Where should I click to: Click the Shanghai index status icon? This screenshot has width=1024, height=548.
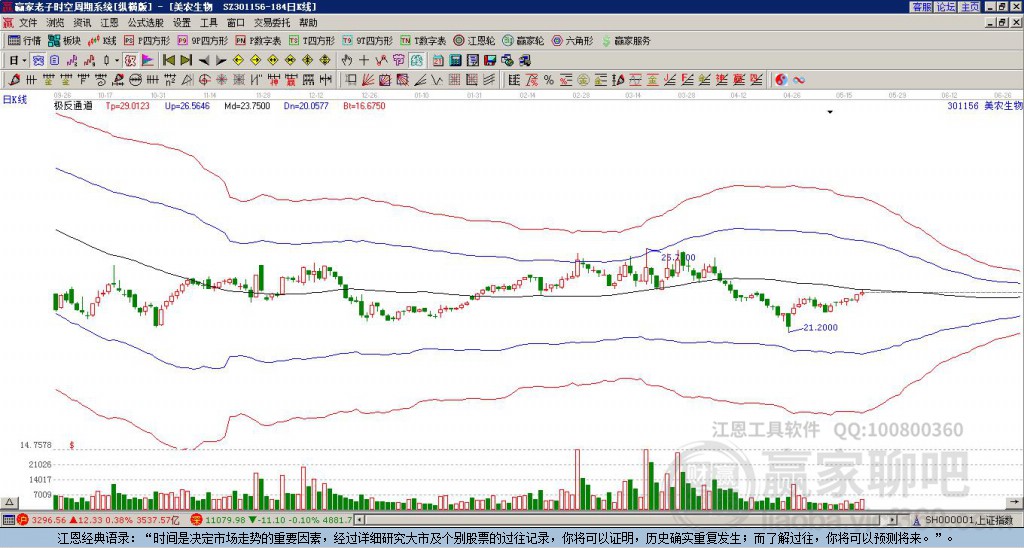click(x=22, y=520)
